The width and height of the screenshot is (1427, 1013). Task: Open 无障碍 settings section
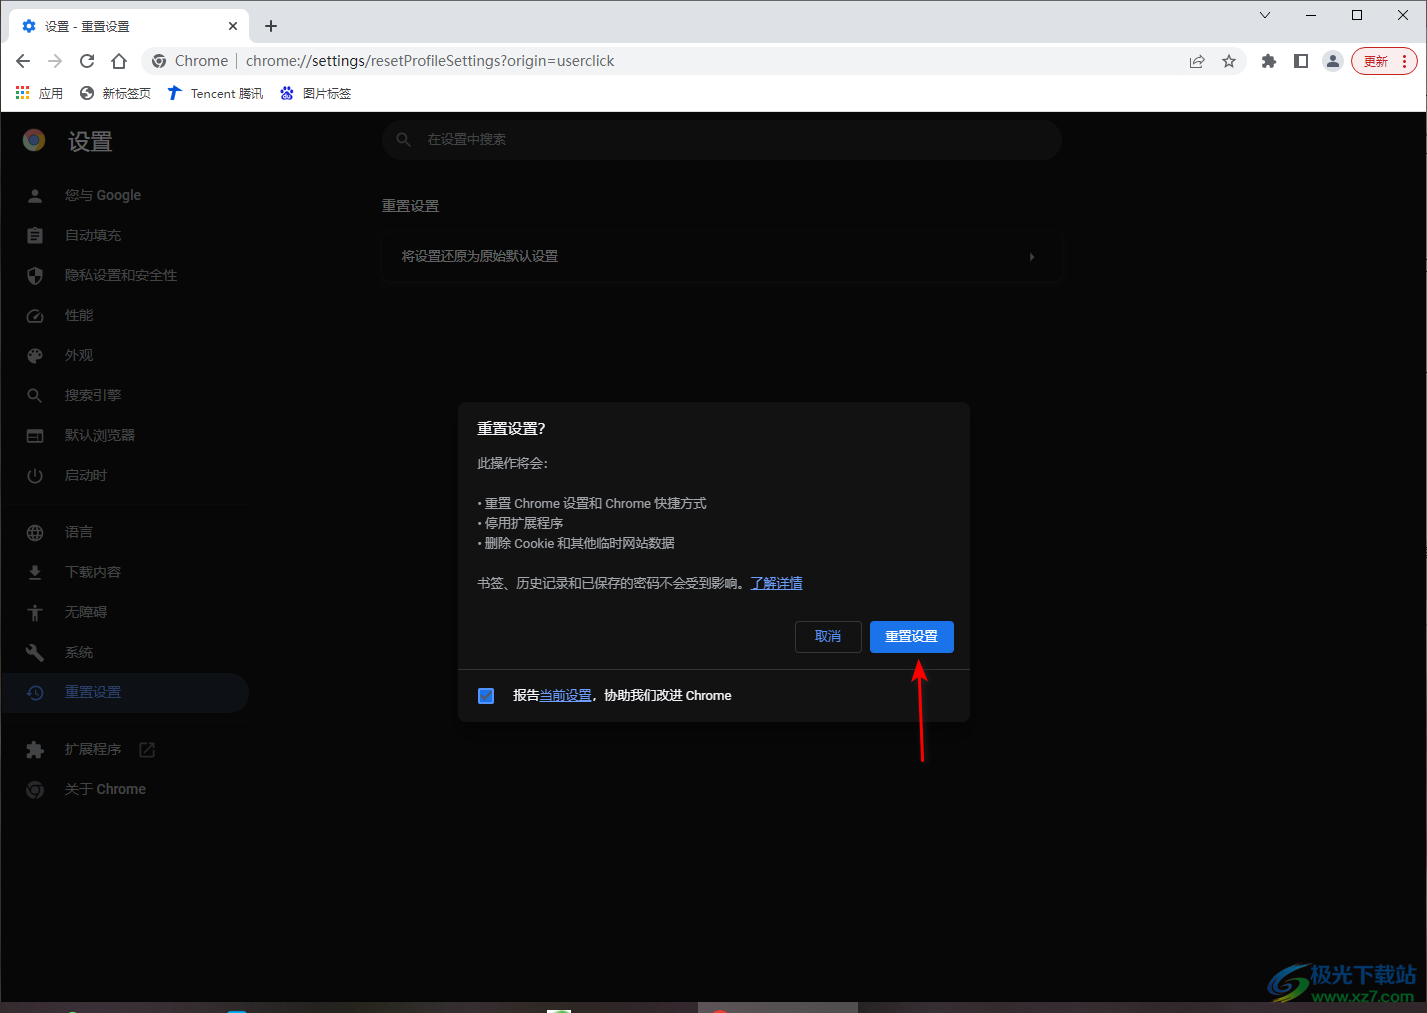coord(125,612)
